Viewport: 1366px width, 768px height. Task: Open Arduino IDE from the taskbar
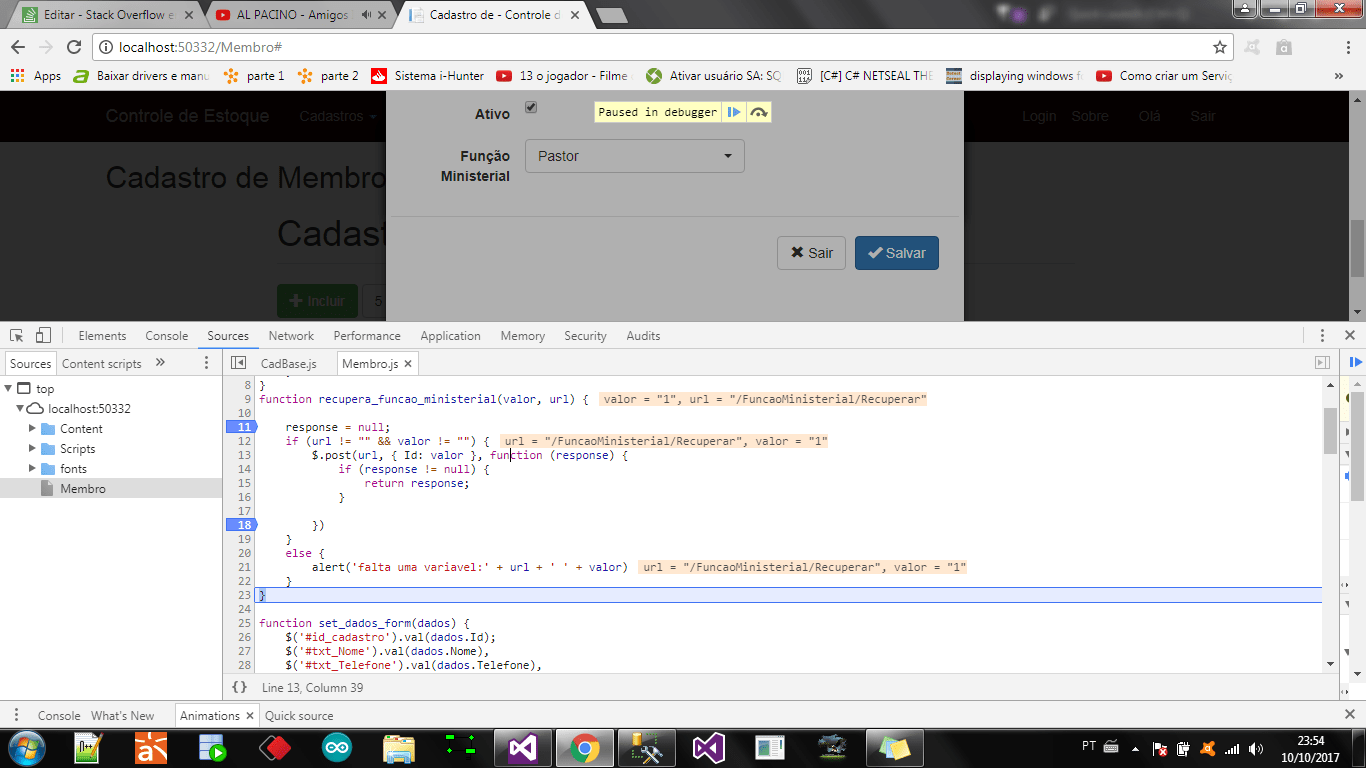[x=337, y=747]
